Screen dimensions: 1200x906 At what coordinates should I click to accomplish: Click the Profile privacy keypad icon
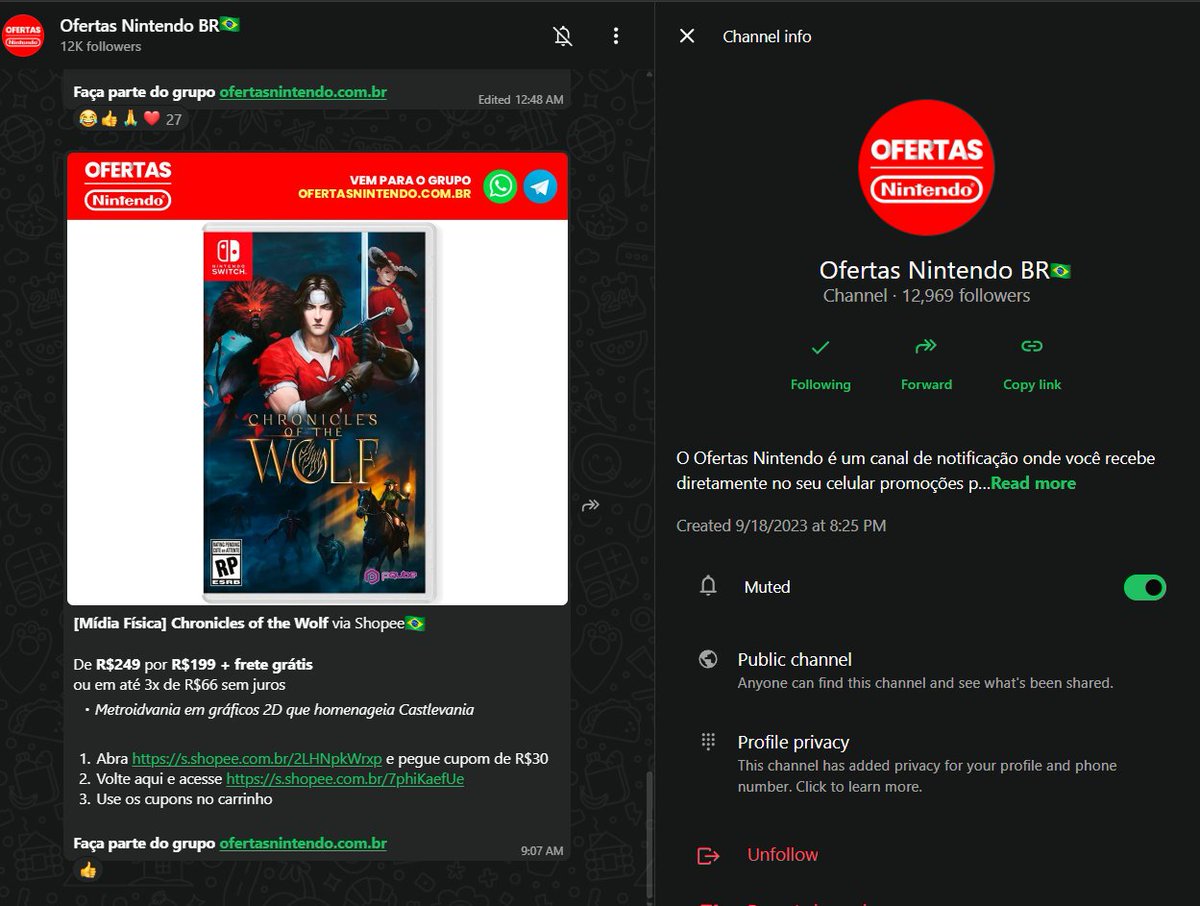(708, 742)
